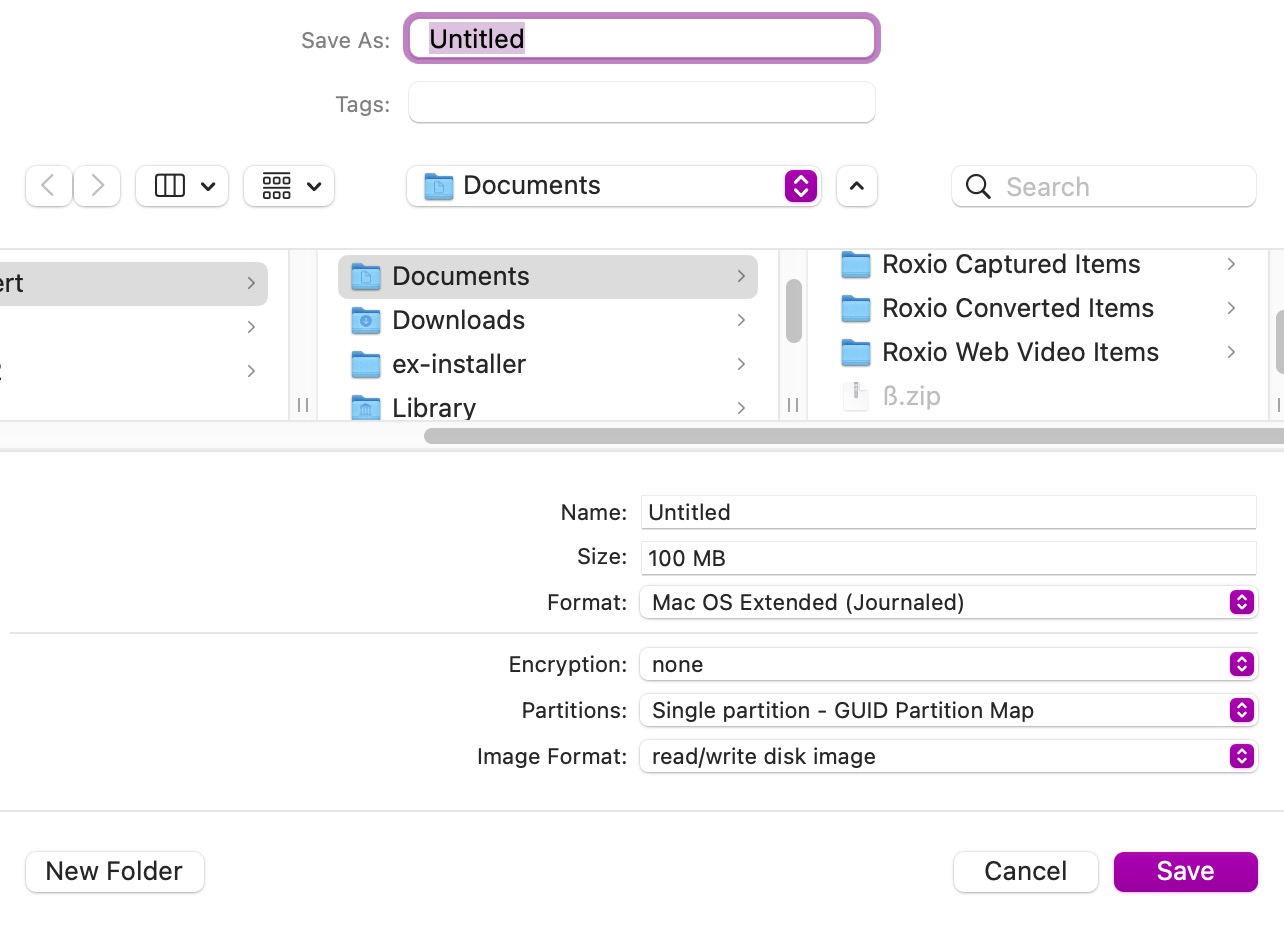The image size is (1284, 930).
Task: Create a New Folder
Action: (114, 871)
